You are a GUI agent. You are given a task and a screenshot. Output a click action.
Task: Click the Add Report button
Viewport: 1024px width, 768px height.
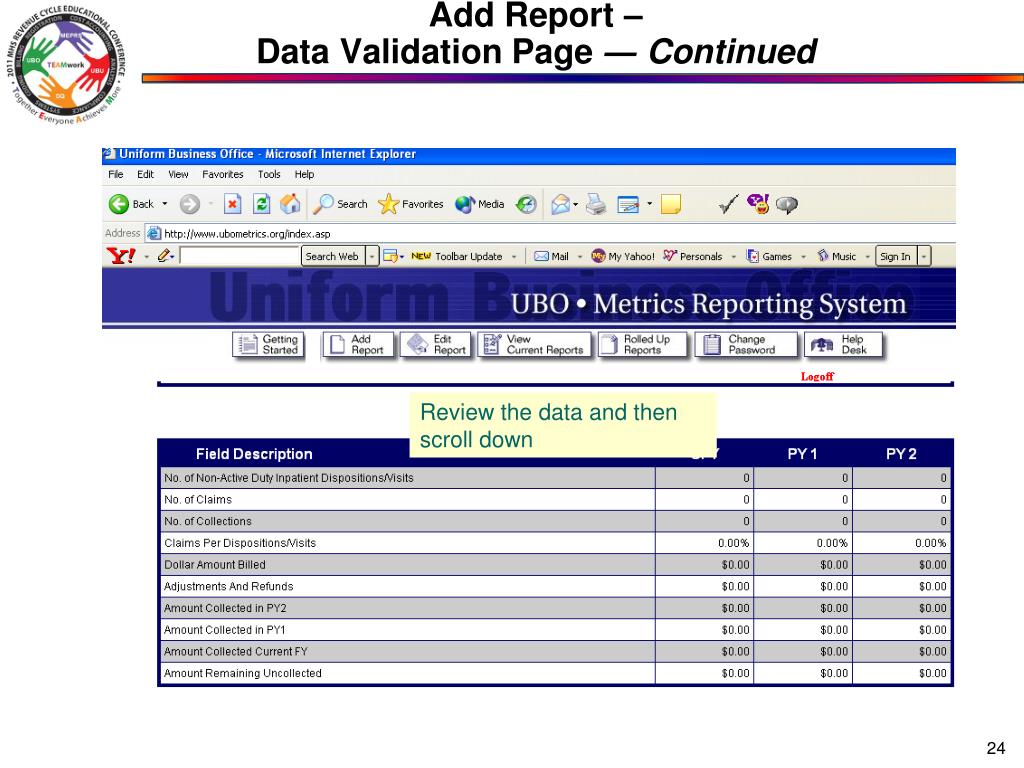[358, 344]
